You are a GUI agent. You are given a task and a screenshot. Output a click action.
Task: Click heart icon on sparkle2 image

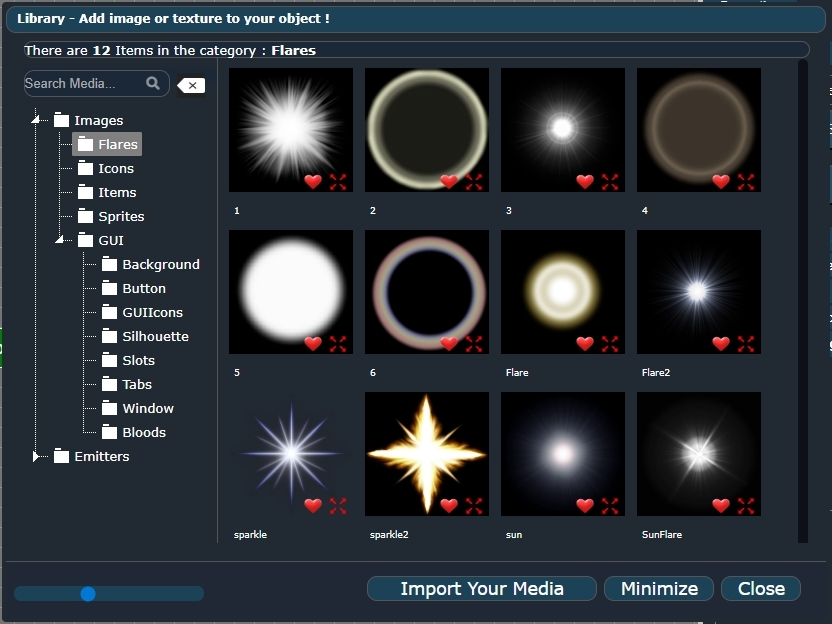[449, 505]
